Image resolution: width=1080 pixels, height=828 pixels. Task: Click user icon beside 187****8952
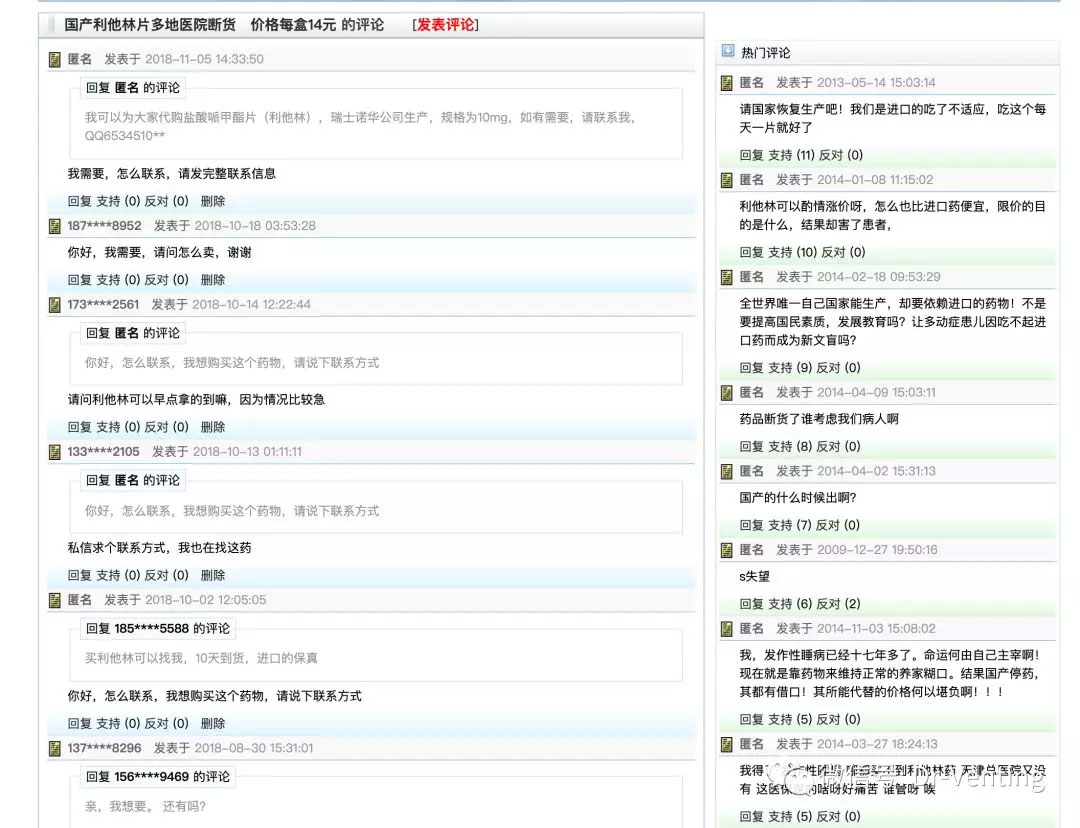pos(55,226)
